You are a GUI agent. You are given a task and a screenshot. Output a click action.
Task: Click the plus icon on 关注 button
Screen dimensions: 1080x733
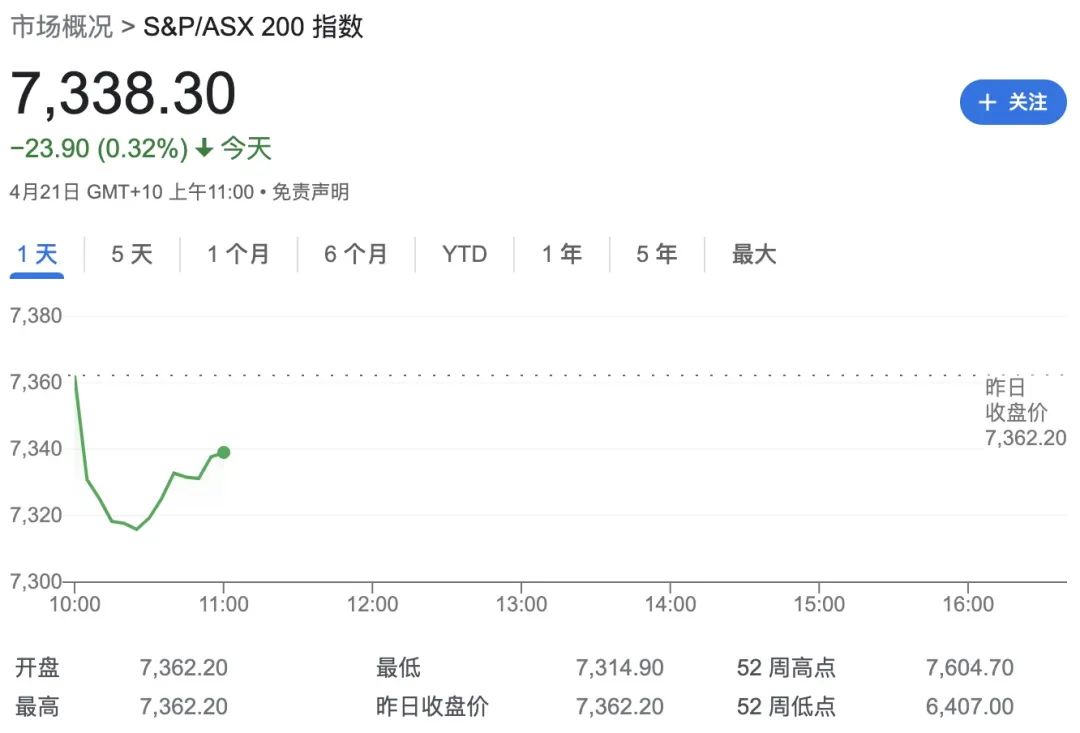tap(987, 102)
